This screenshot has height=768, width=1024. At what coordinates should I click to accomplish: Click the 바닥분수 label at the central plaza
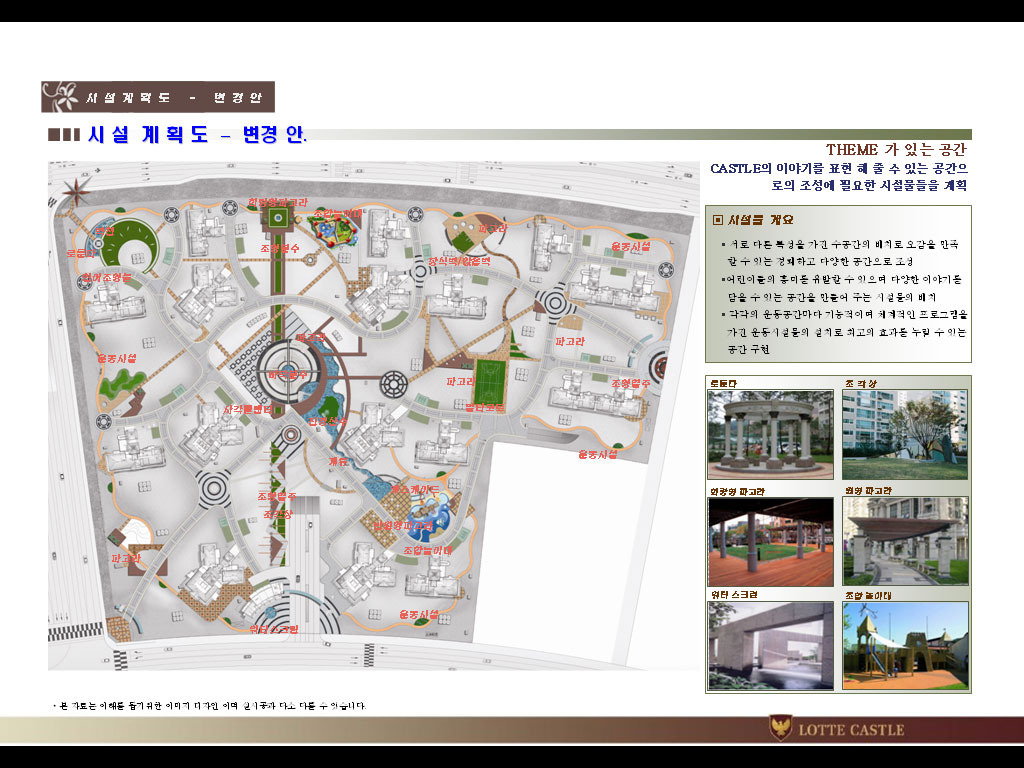click(287, 374)
